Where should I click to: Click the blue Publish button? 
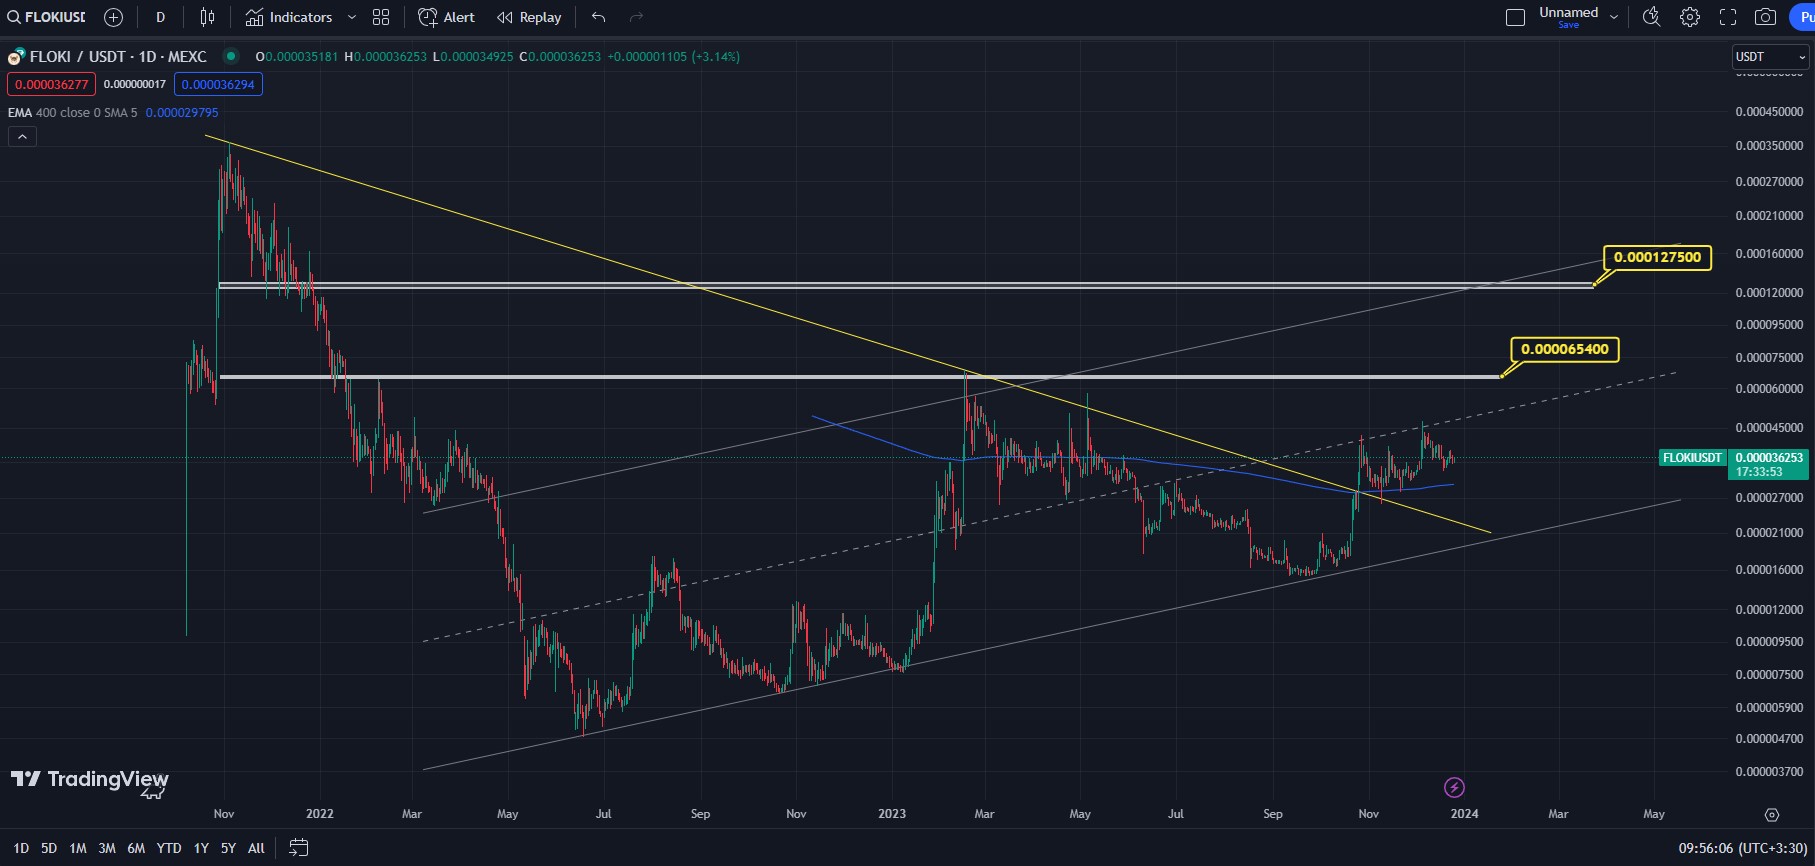1802,17
